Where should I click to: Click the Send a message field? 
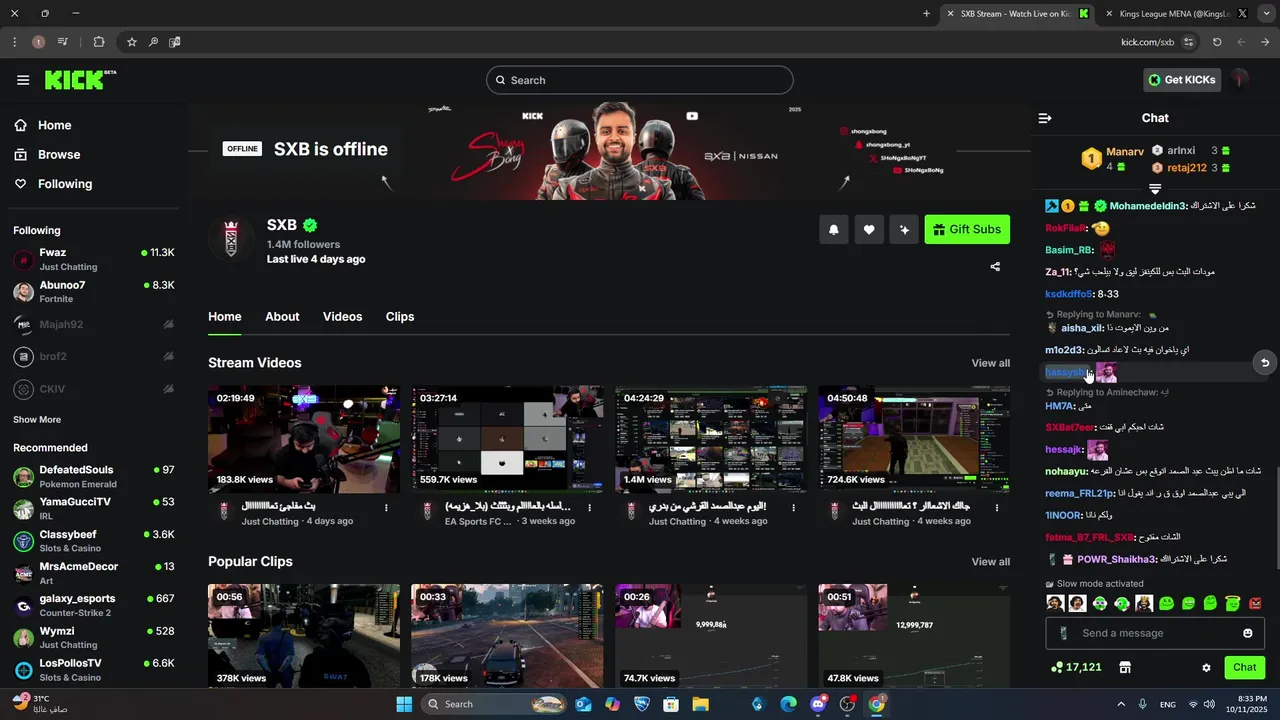(1155, 633)
